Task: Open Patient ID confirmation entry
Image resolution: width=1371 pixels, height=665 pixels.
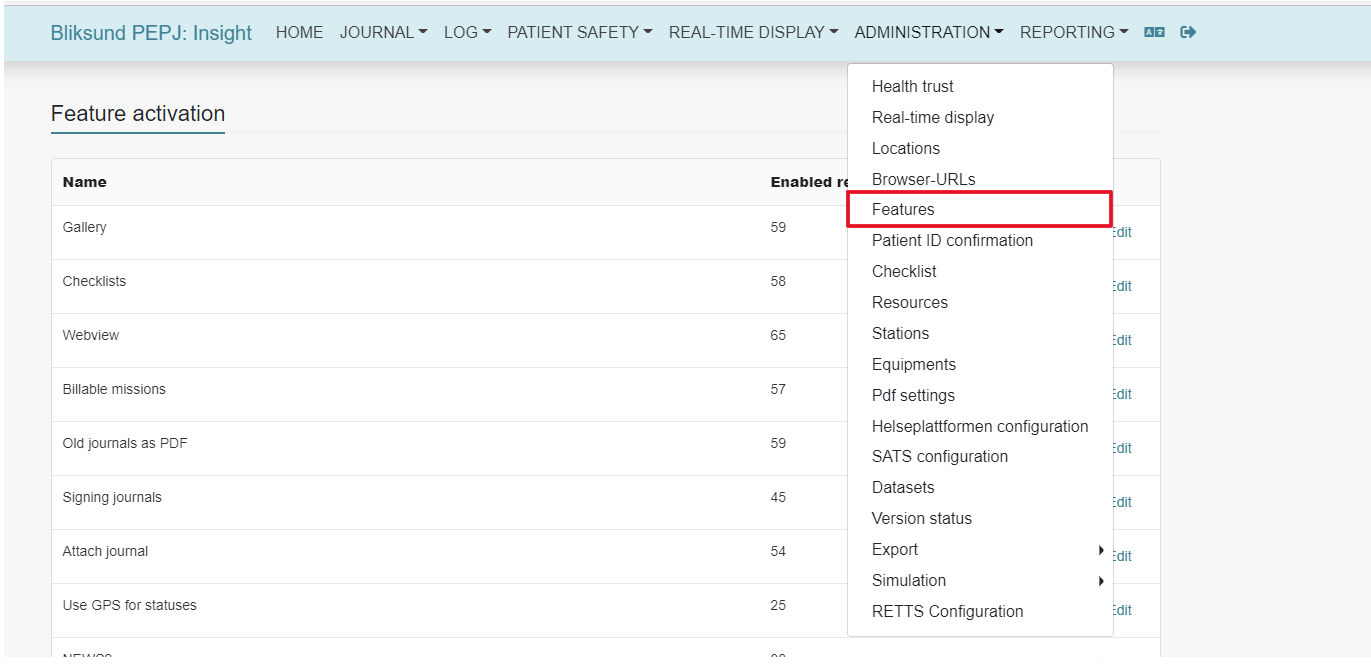Action: point(980,240)
